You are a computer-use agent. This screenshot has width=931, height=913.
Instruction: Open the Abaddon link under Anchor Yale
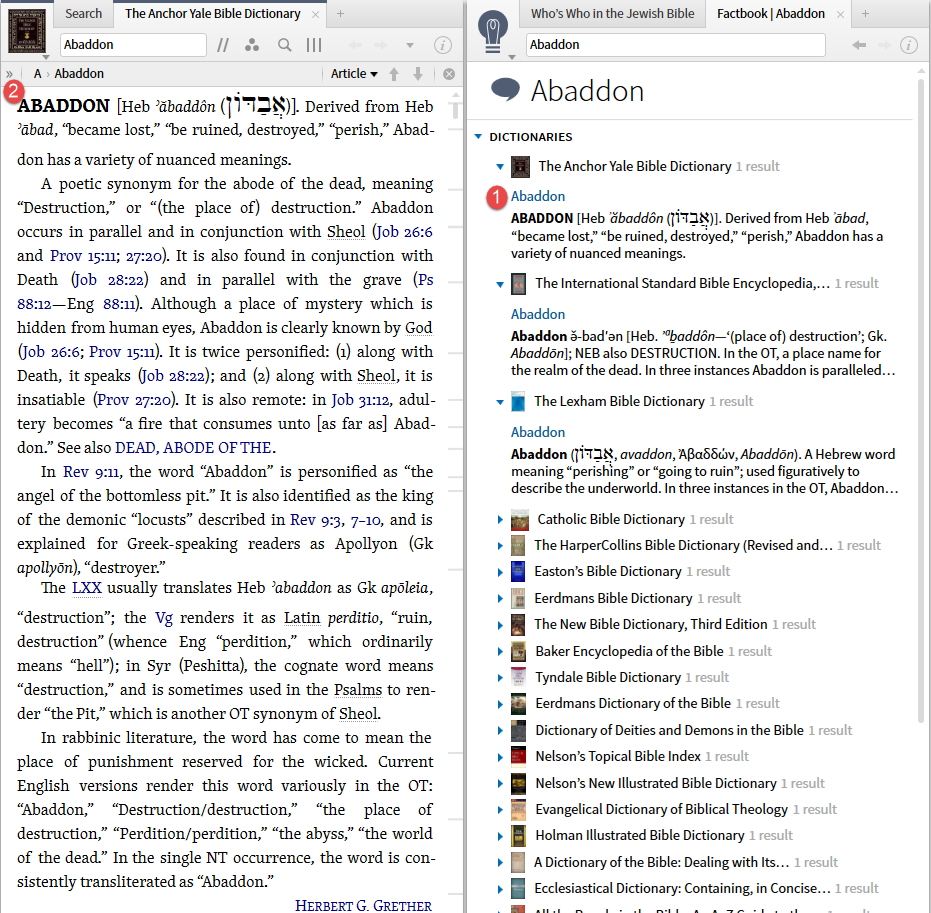(x=538, y=196)
